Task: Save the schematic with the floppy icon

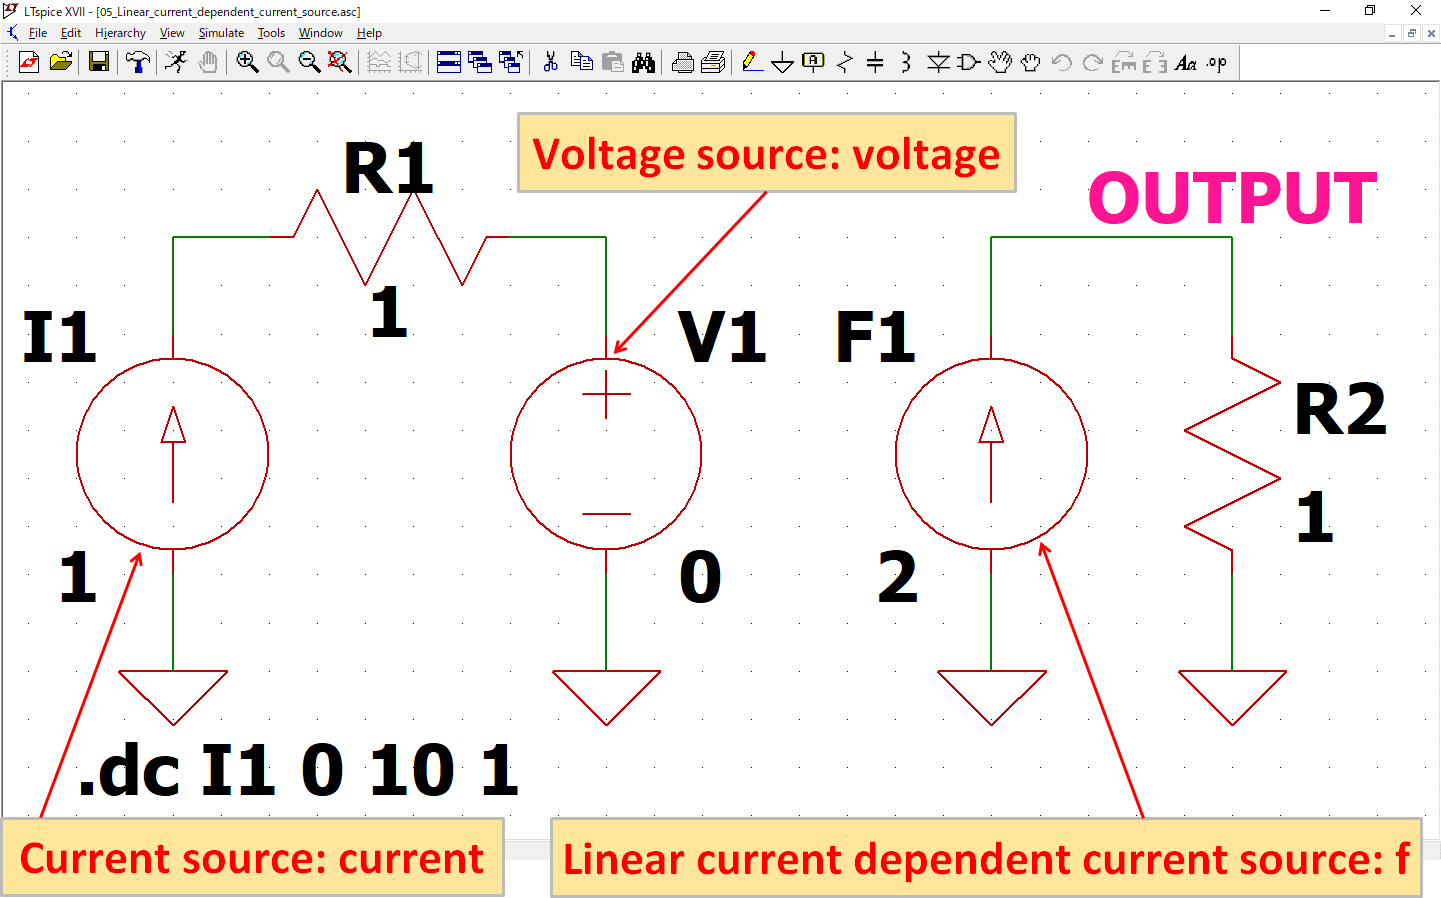Action: tap(98, 62)
